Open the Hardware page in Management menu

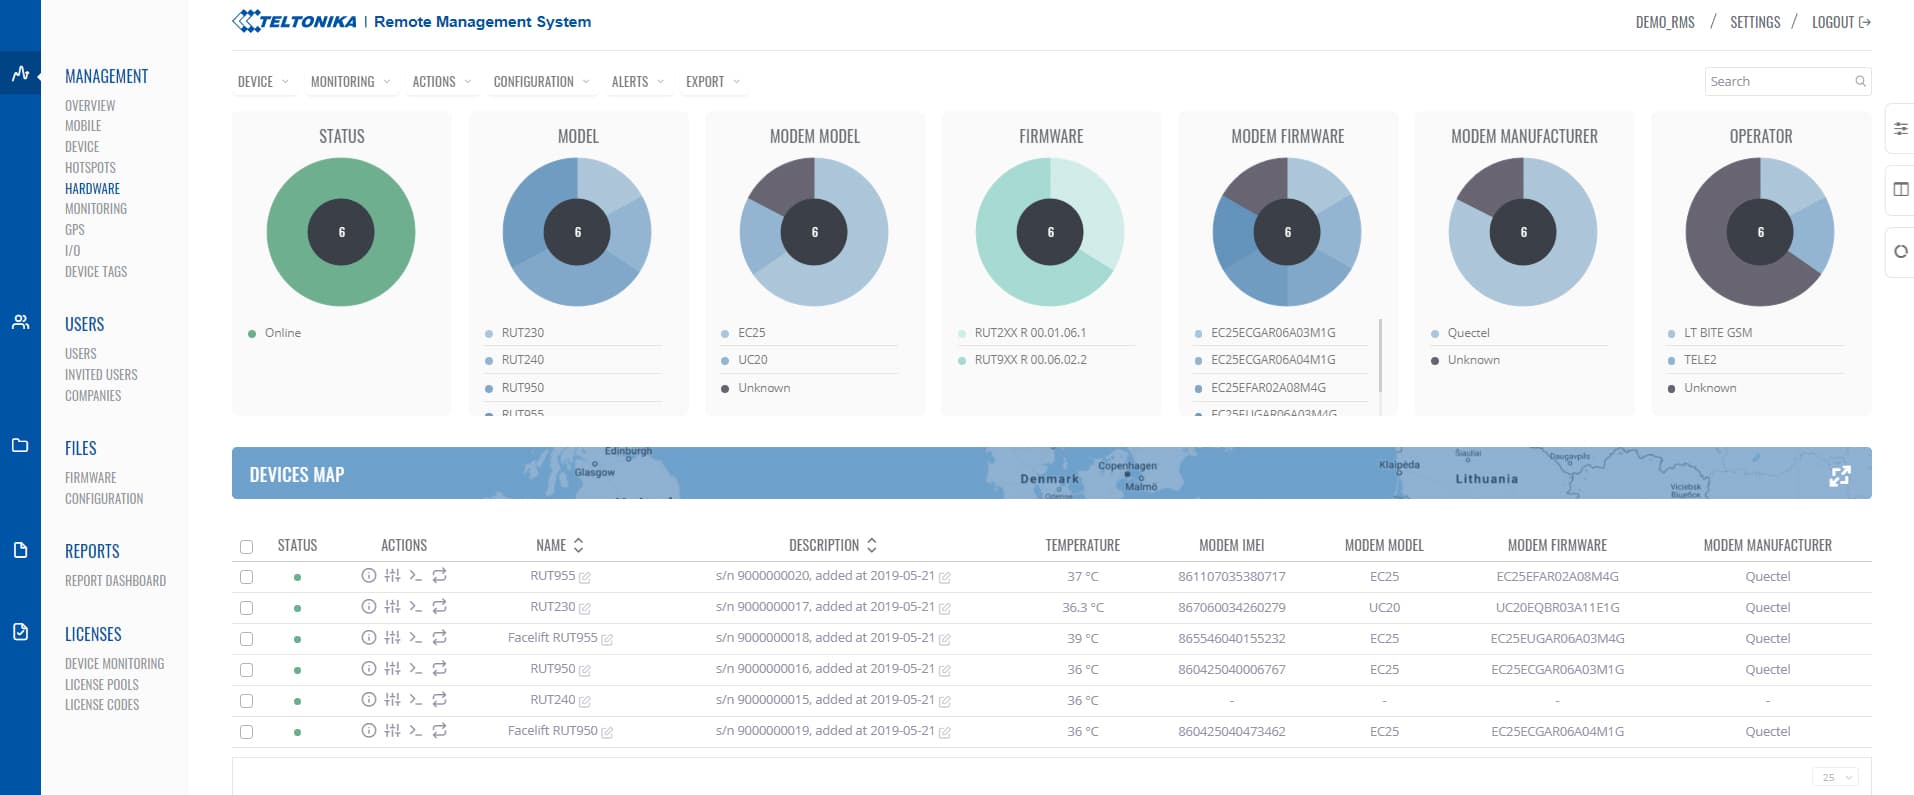tap(92, 188)
